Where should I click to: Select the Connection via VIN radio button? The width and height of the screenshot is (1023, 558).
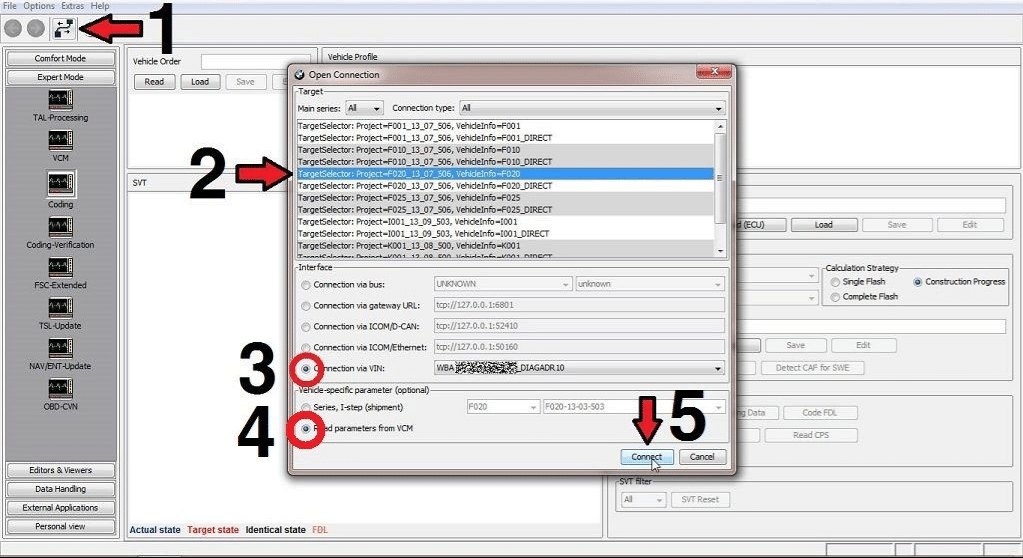(x=306, y=368)
